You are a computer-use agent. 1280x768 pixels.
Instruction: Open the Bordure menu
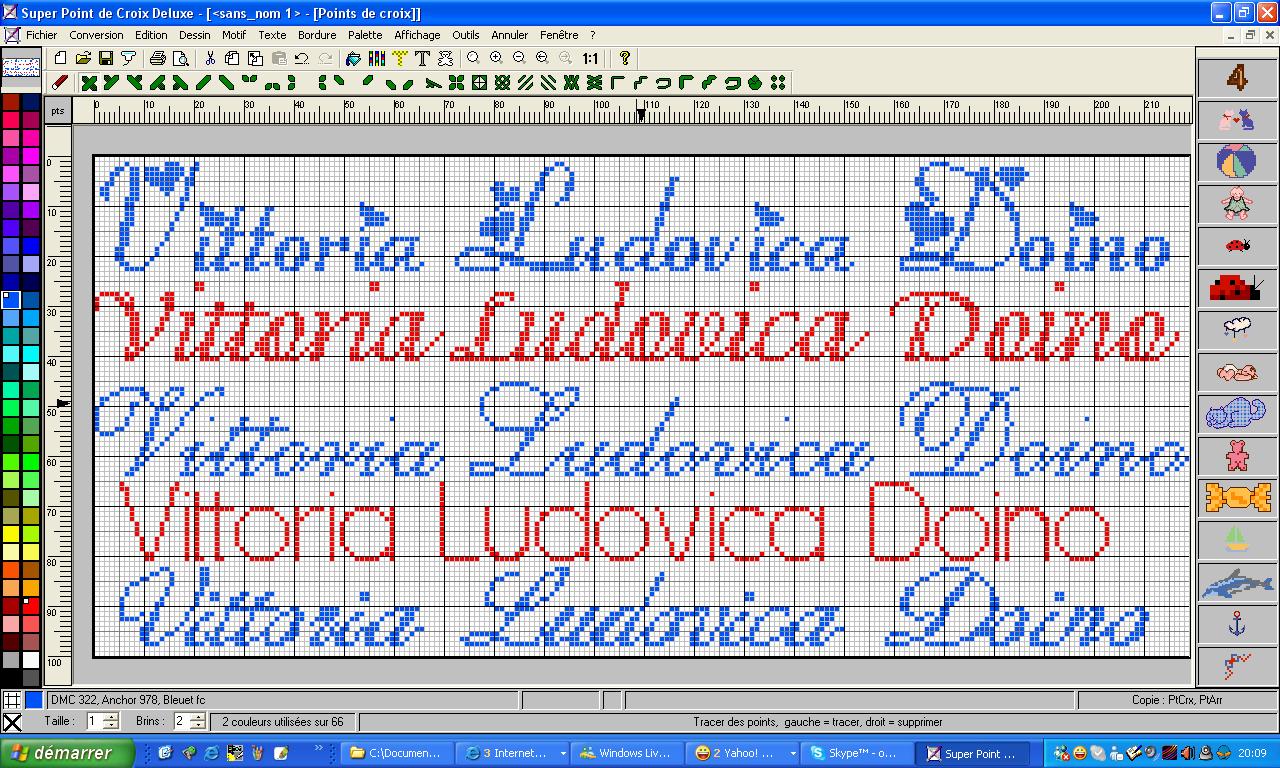[x=316, y=34]
